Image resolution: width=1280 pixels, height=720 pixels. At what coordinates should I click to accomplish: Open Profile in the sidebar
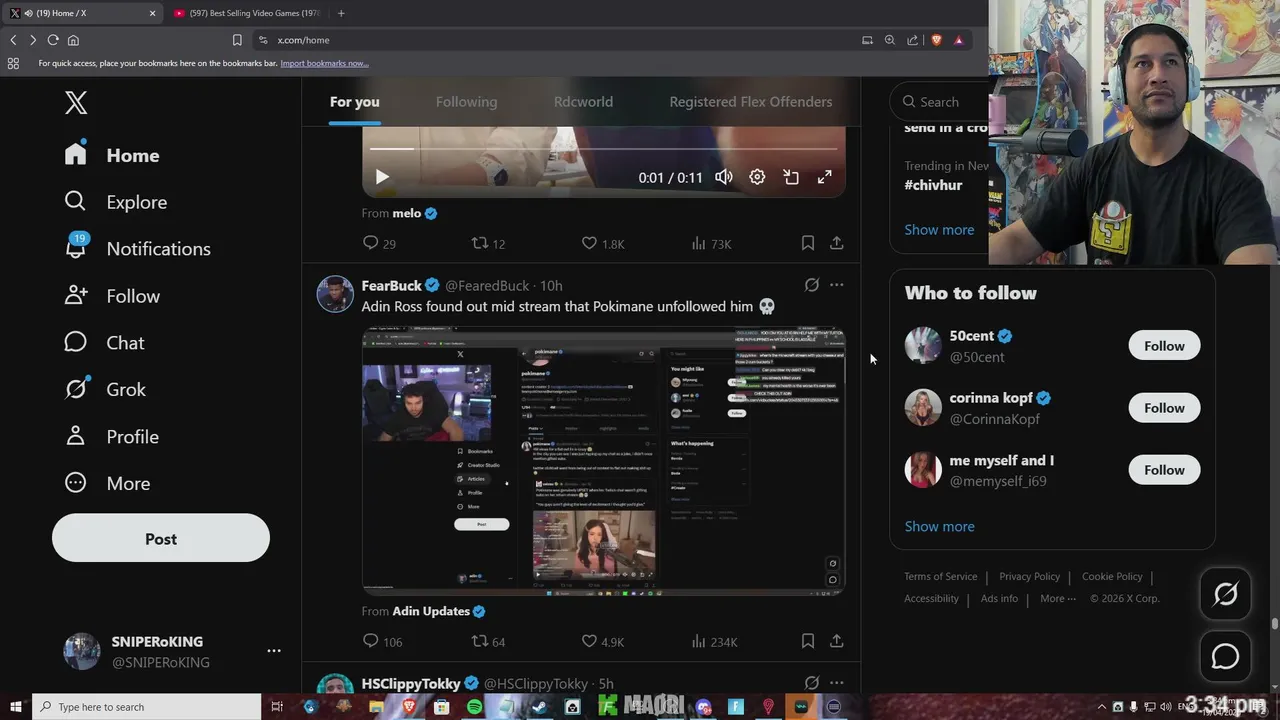112,437
